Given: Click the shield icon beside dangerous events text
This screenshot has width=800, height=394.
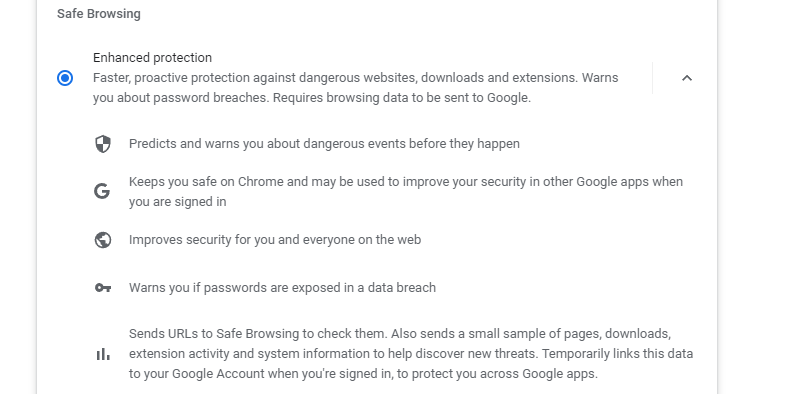Looking at the screenshot, I should pyautogui.click(x=103, y=144).
